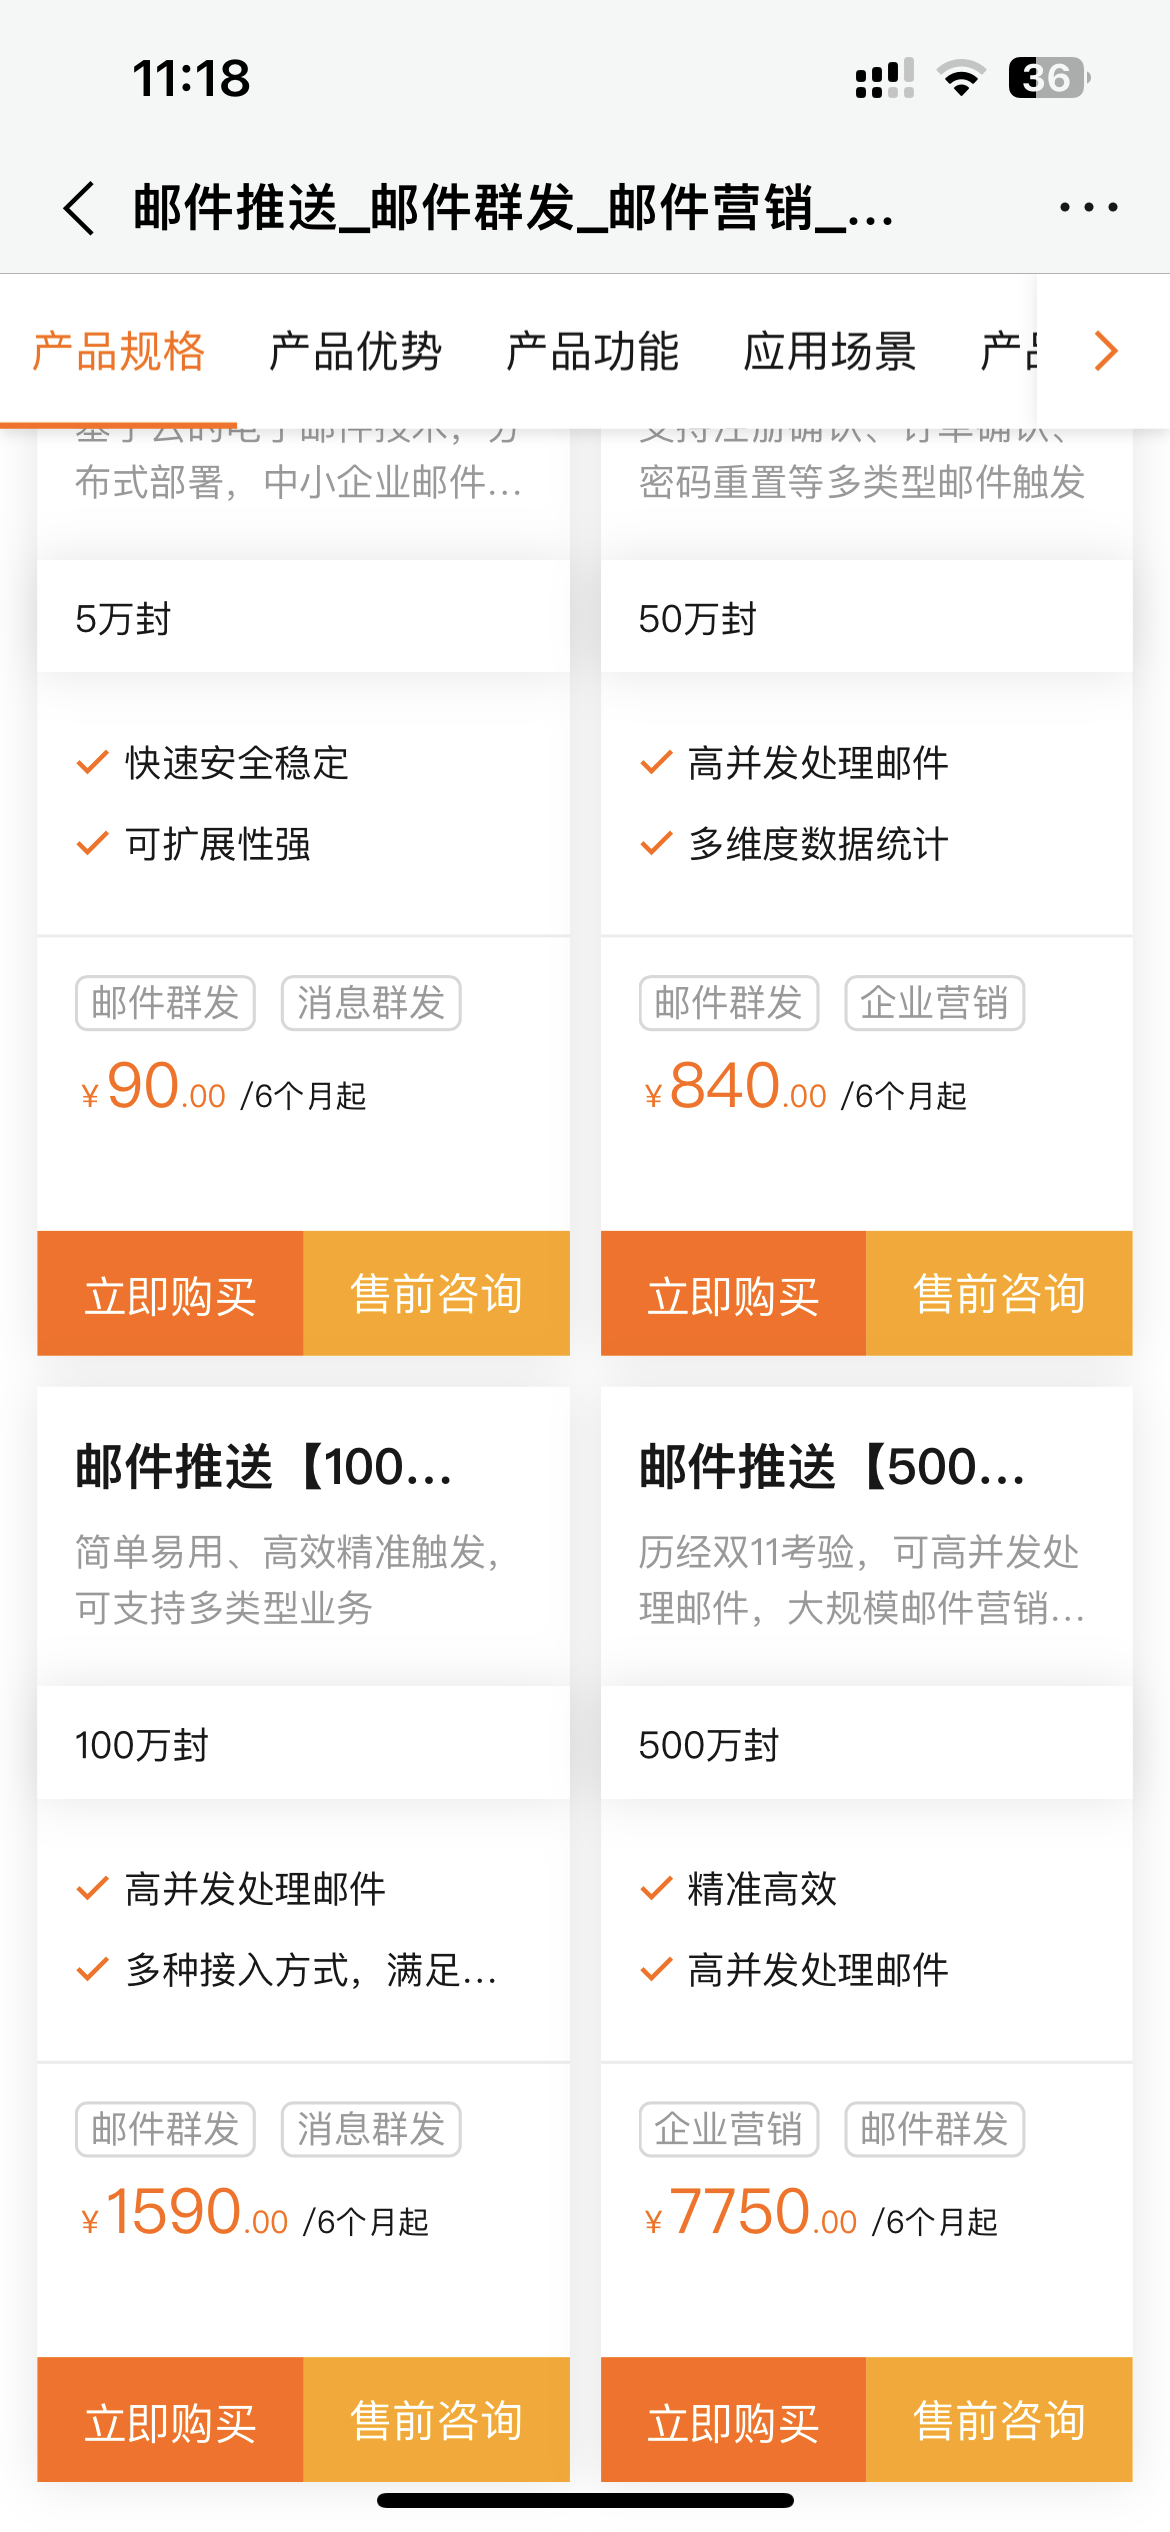The width and height of the screenshot is (1170, 2532).
Task: Click 立即购买 for the 840.00 plan
Action: [x=733, y=1294]
